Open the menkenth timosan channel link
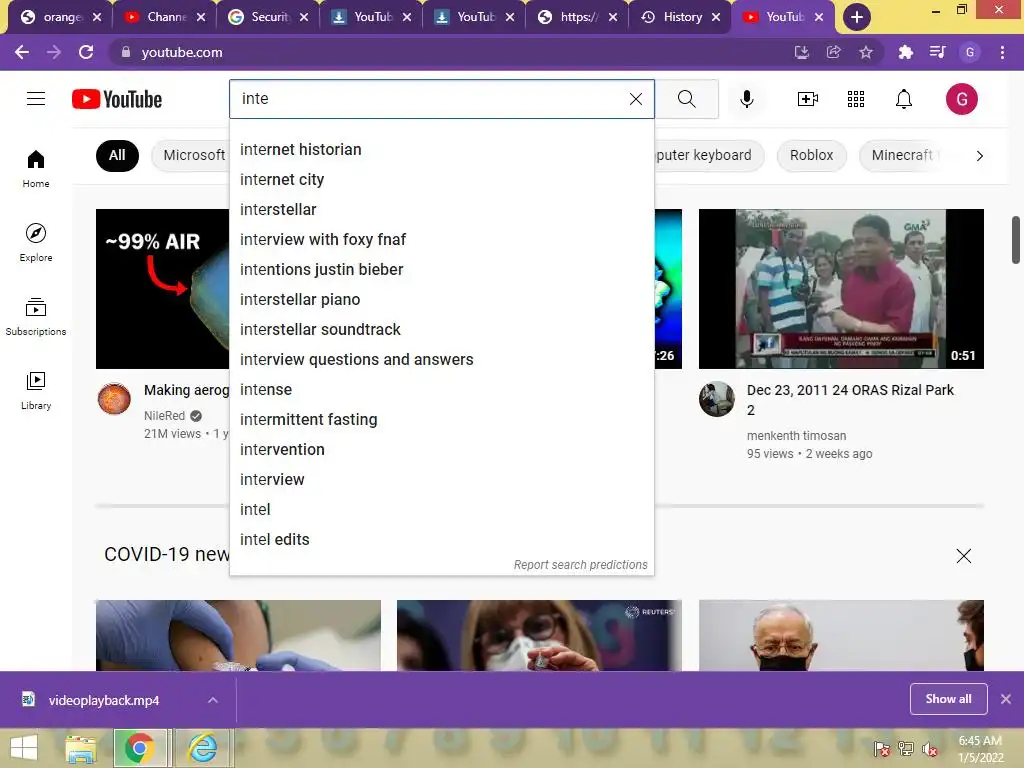 click(796, 436)
